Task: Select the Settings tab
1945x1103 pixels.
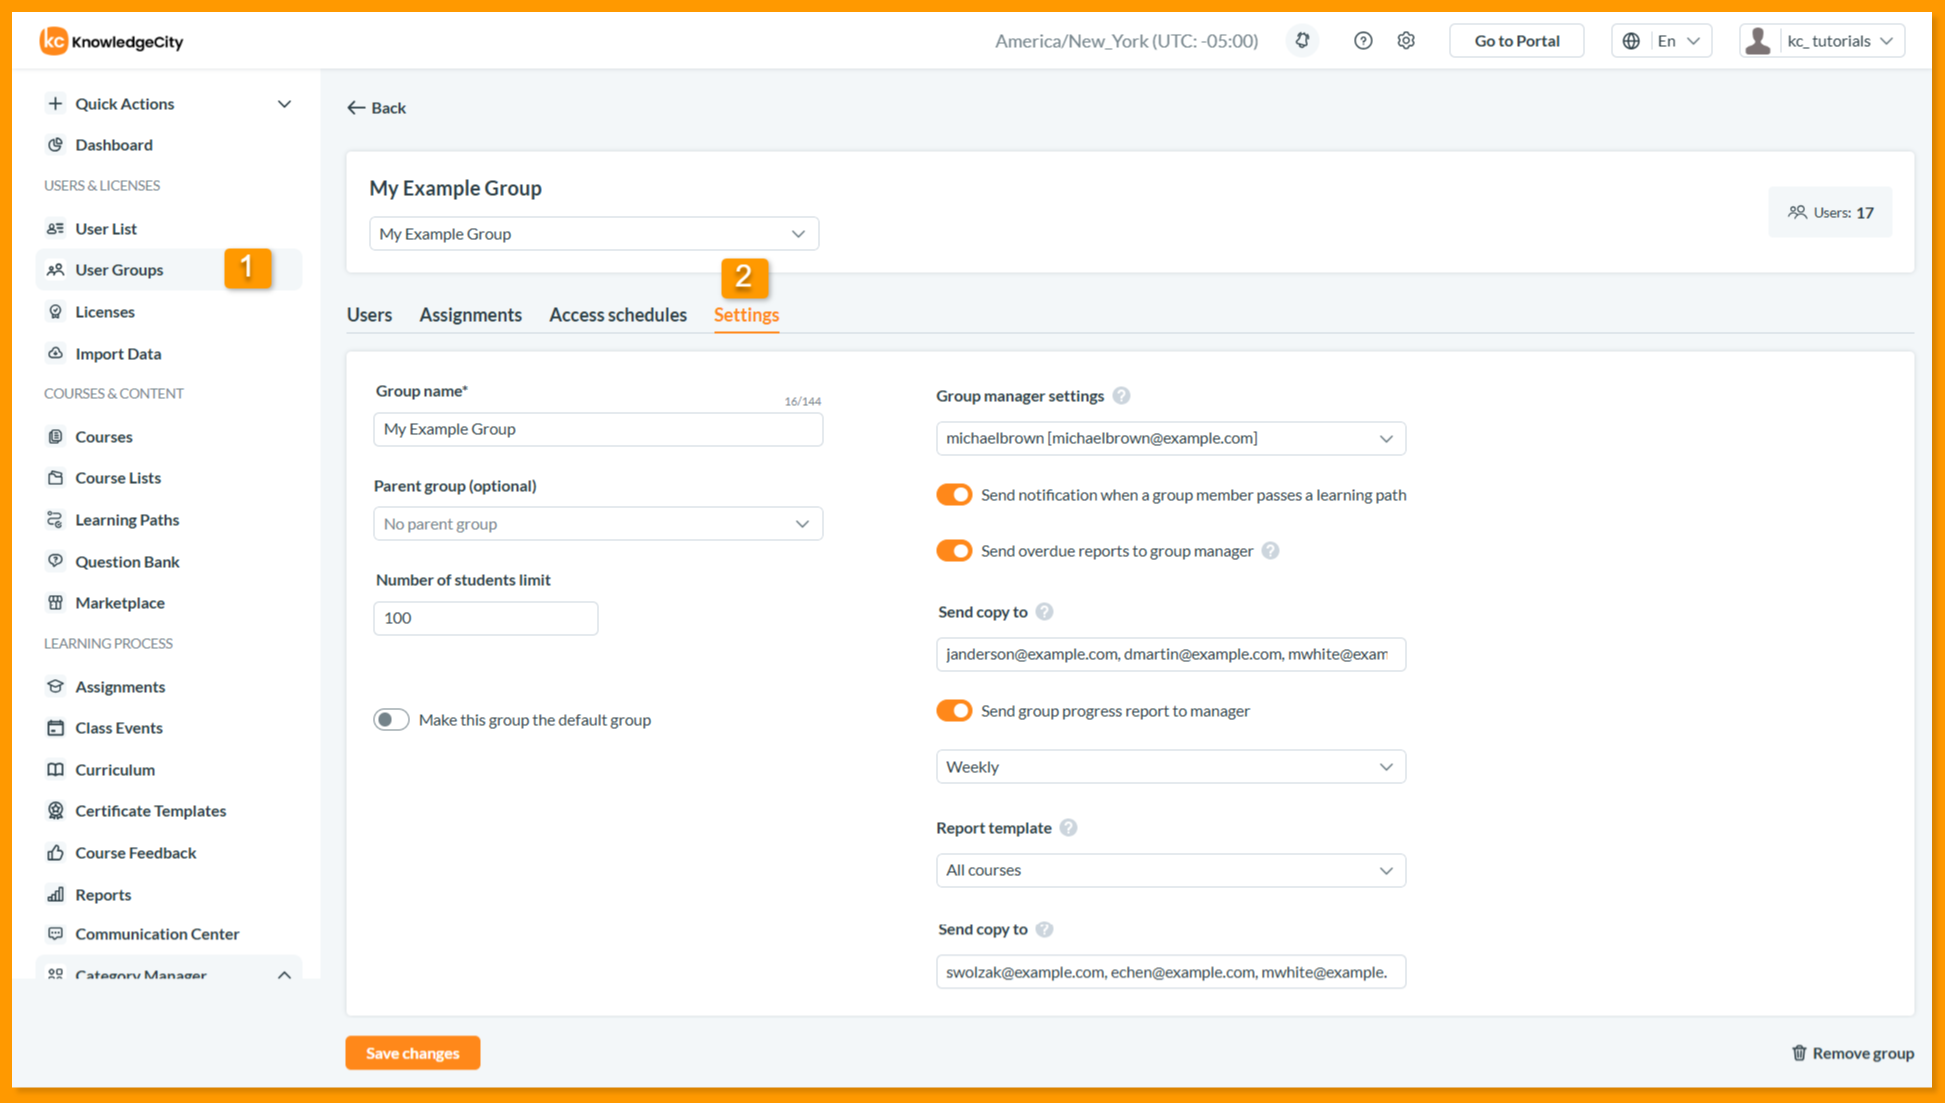Action: tap(746, 315)
